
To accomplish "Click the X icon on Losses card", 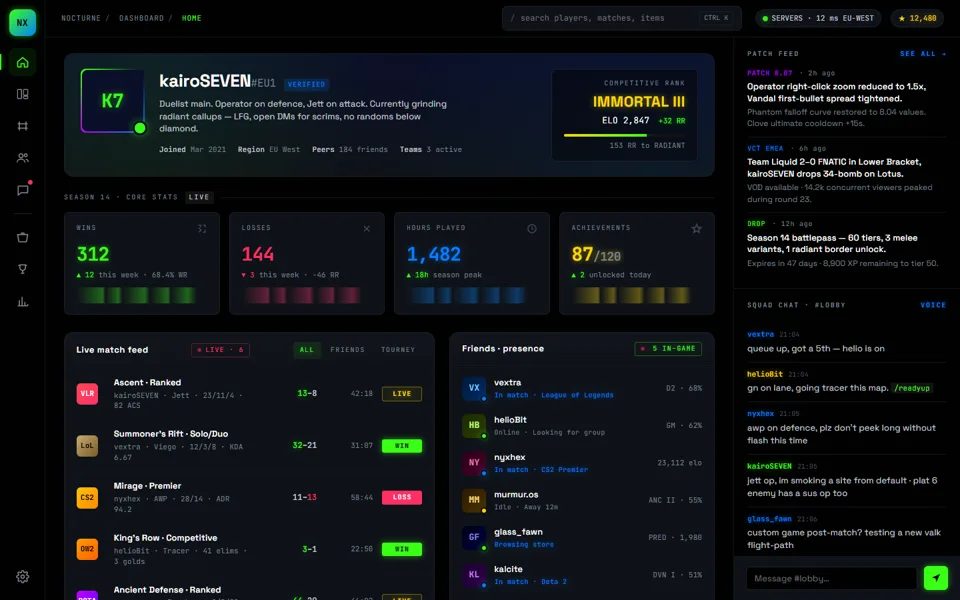I will pos(367,229).
